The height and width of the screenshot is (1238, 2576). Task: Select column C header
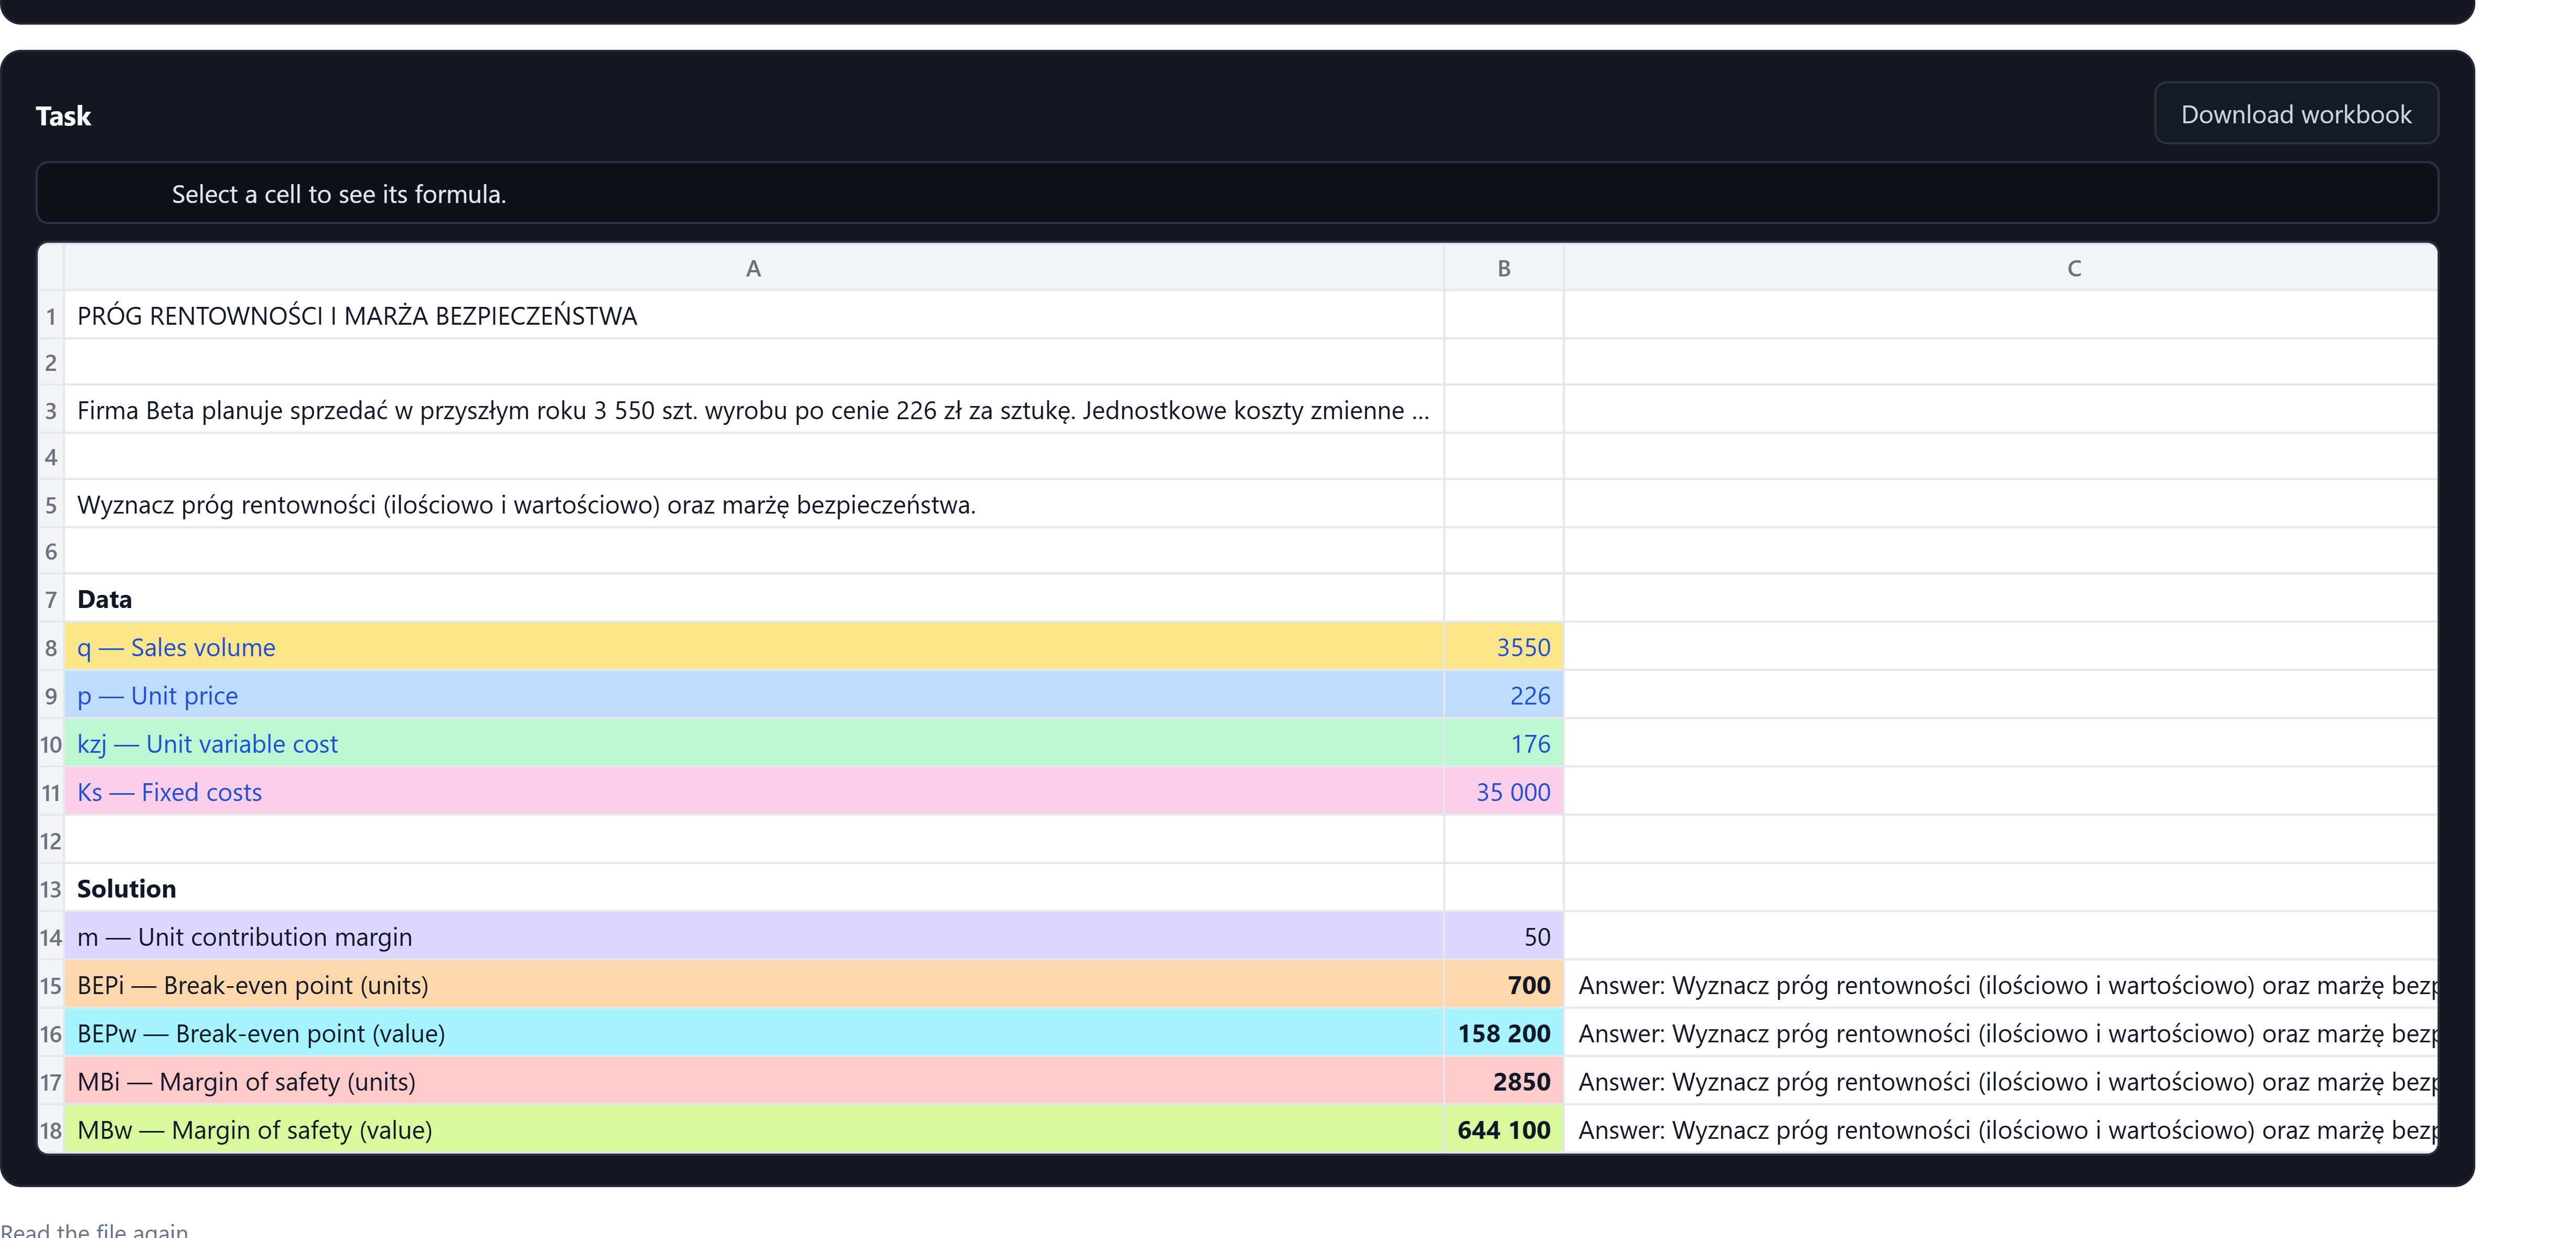(2000, 268)
